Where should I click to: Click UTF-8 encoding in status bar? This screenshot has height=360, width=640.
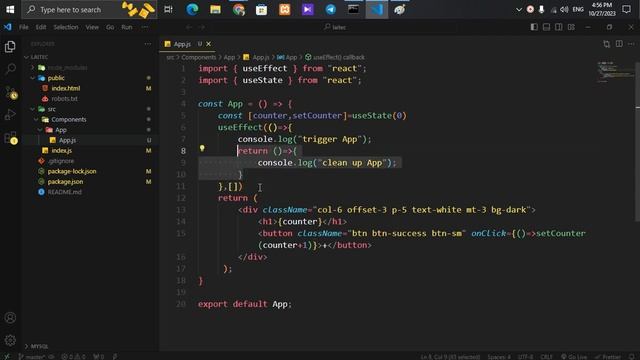click(x=526, y=357)
